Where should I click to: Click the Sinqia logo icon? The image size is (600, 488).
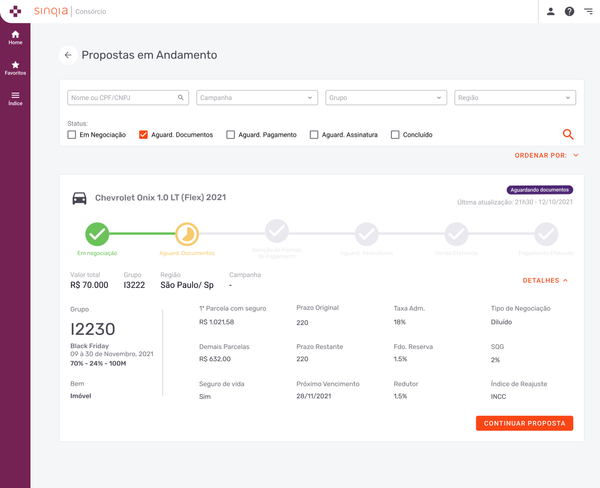click(x=15, y=11)
